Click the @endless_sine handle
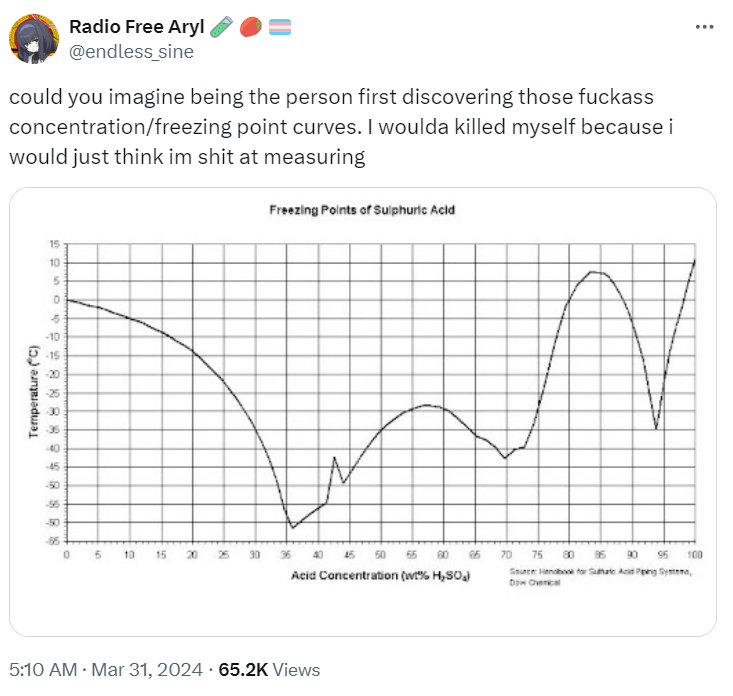Image resolution: width=733 pixels, height=696 pixels. (x=130, y=51)
